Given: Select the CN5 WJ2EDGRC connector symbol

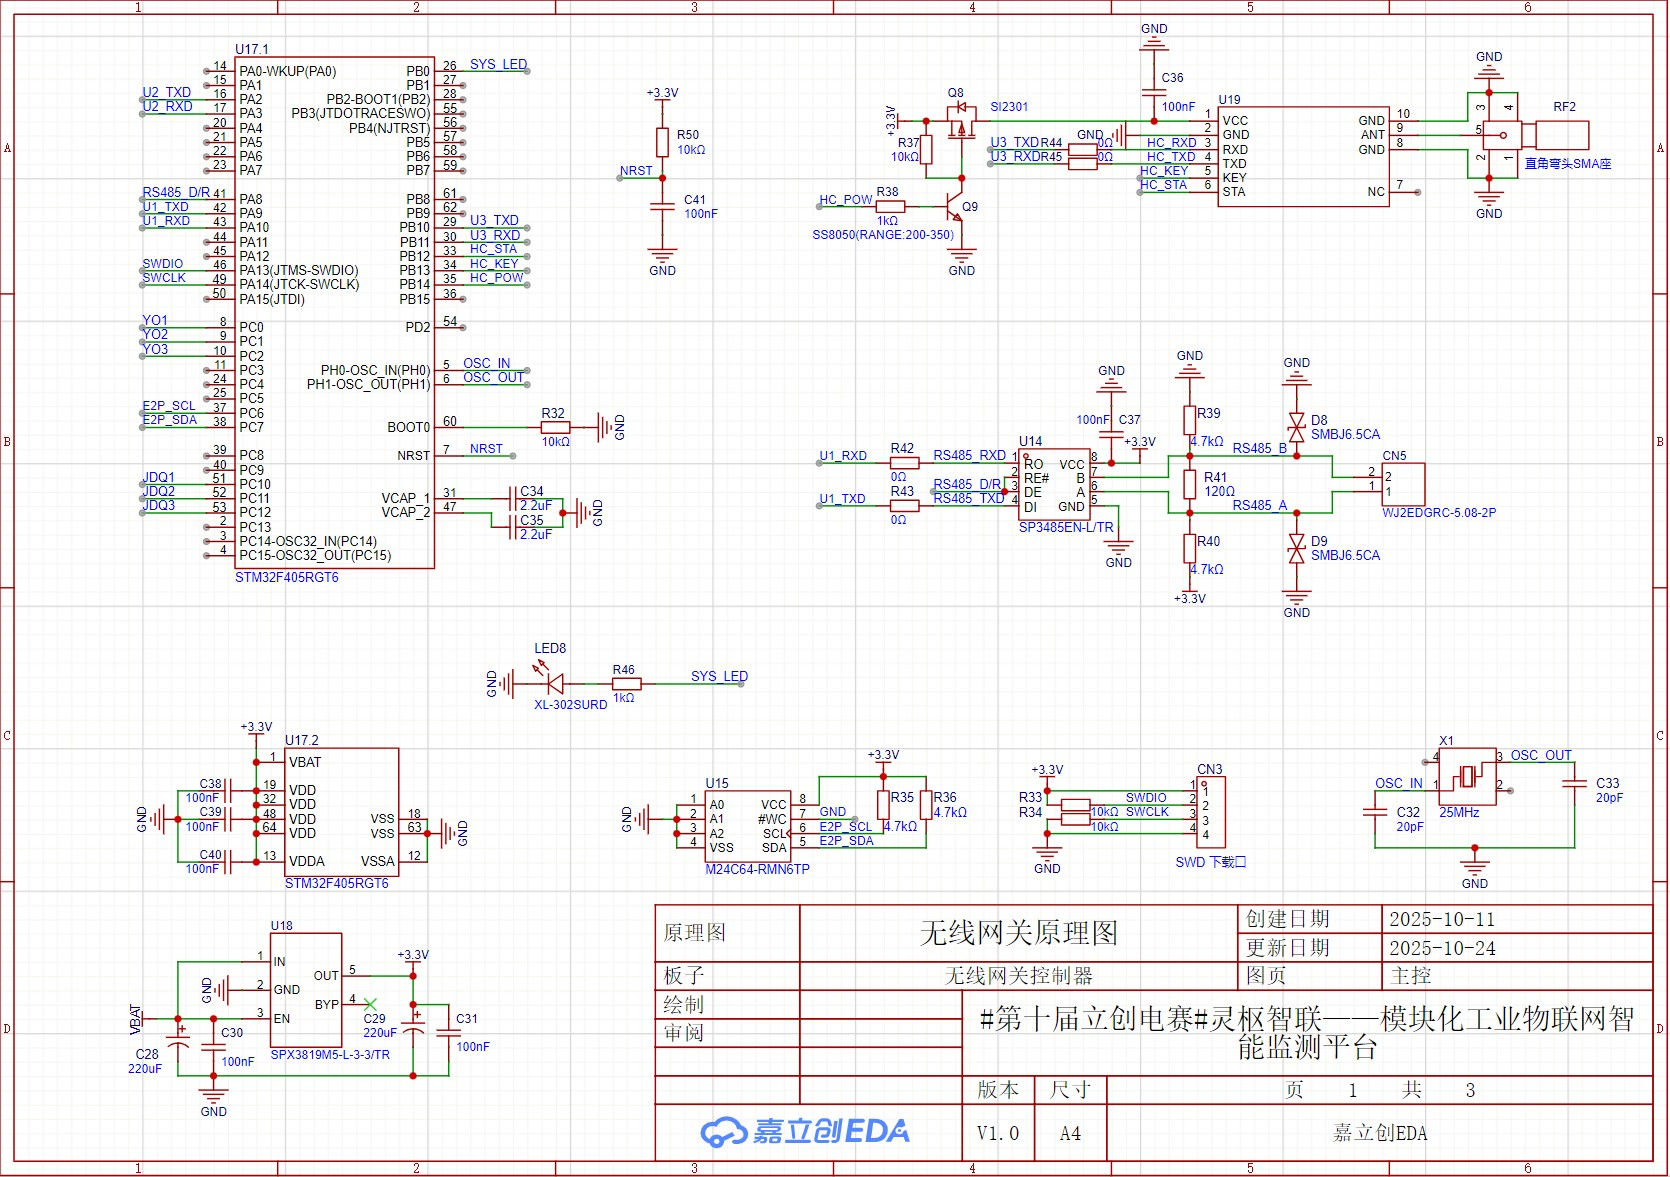Looking at the screenshot, I should click(x=1402, y=484).
